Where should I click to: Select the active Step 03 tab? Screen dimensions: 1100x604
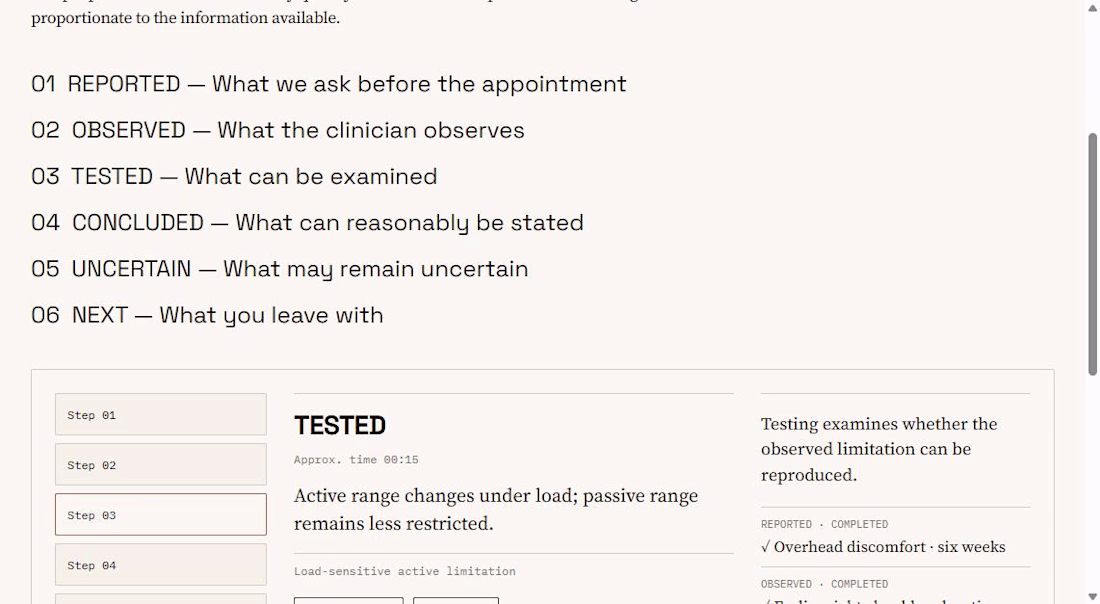coord(161,514)
